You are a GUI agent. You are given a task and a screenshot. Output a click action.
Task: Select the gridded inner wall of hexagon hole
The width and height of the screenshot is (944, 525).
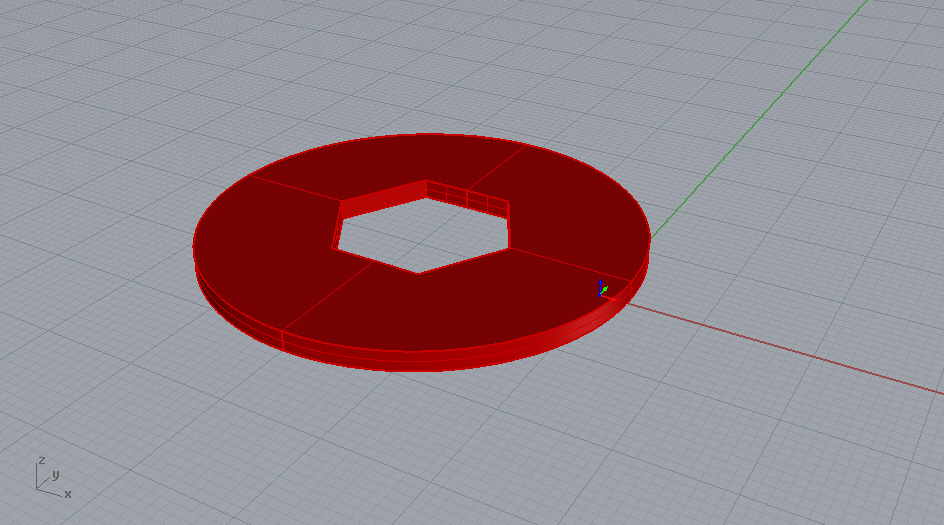coord(468,198)
